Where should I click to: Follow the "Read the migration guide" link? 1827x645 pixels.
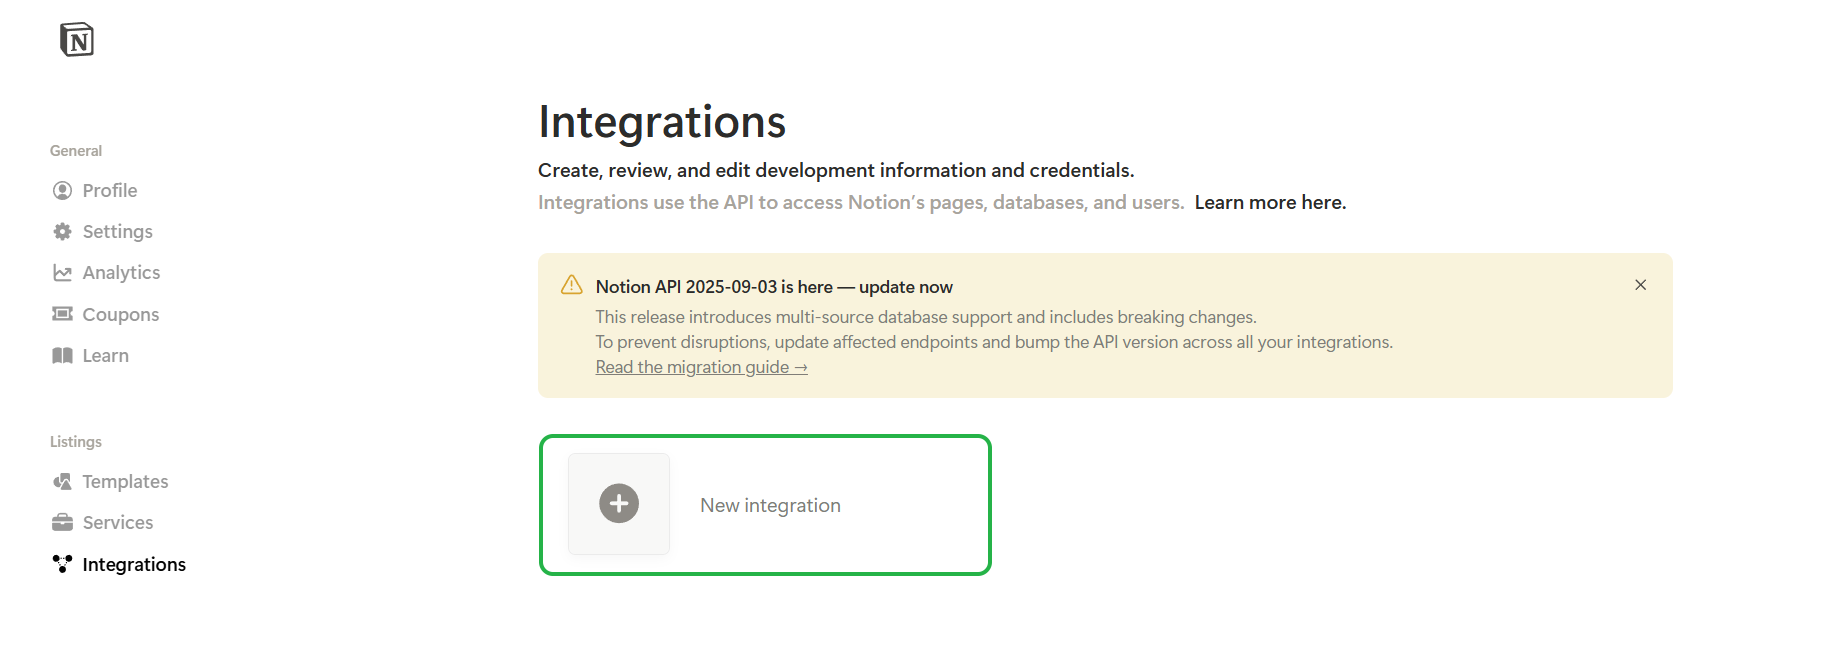pos(701,367)
